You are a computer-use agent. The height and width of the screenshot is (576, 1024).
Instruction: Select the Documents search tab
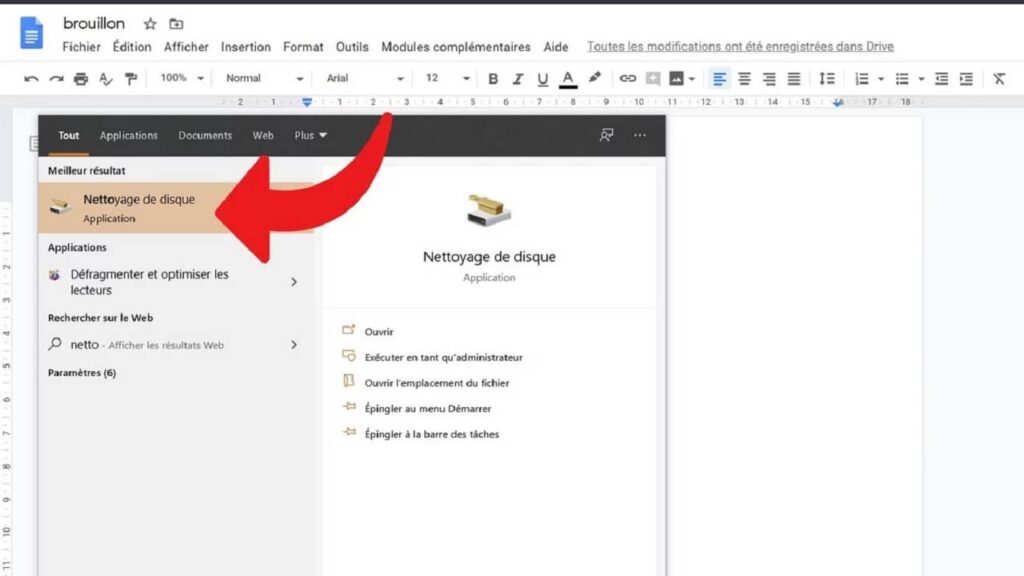click(205, 135)
